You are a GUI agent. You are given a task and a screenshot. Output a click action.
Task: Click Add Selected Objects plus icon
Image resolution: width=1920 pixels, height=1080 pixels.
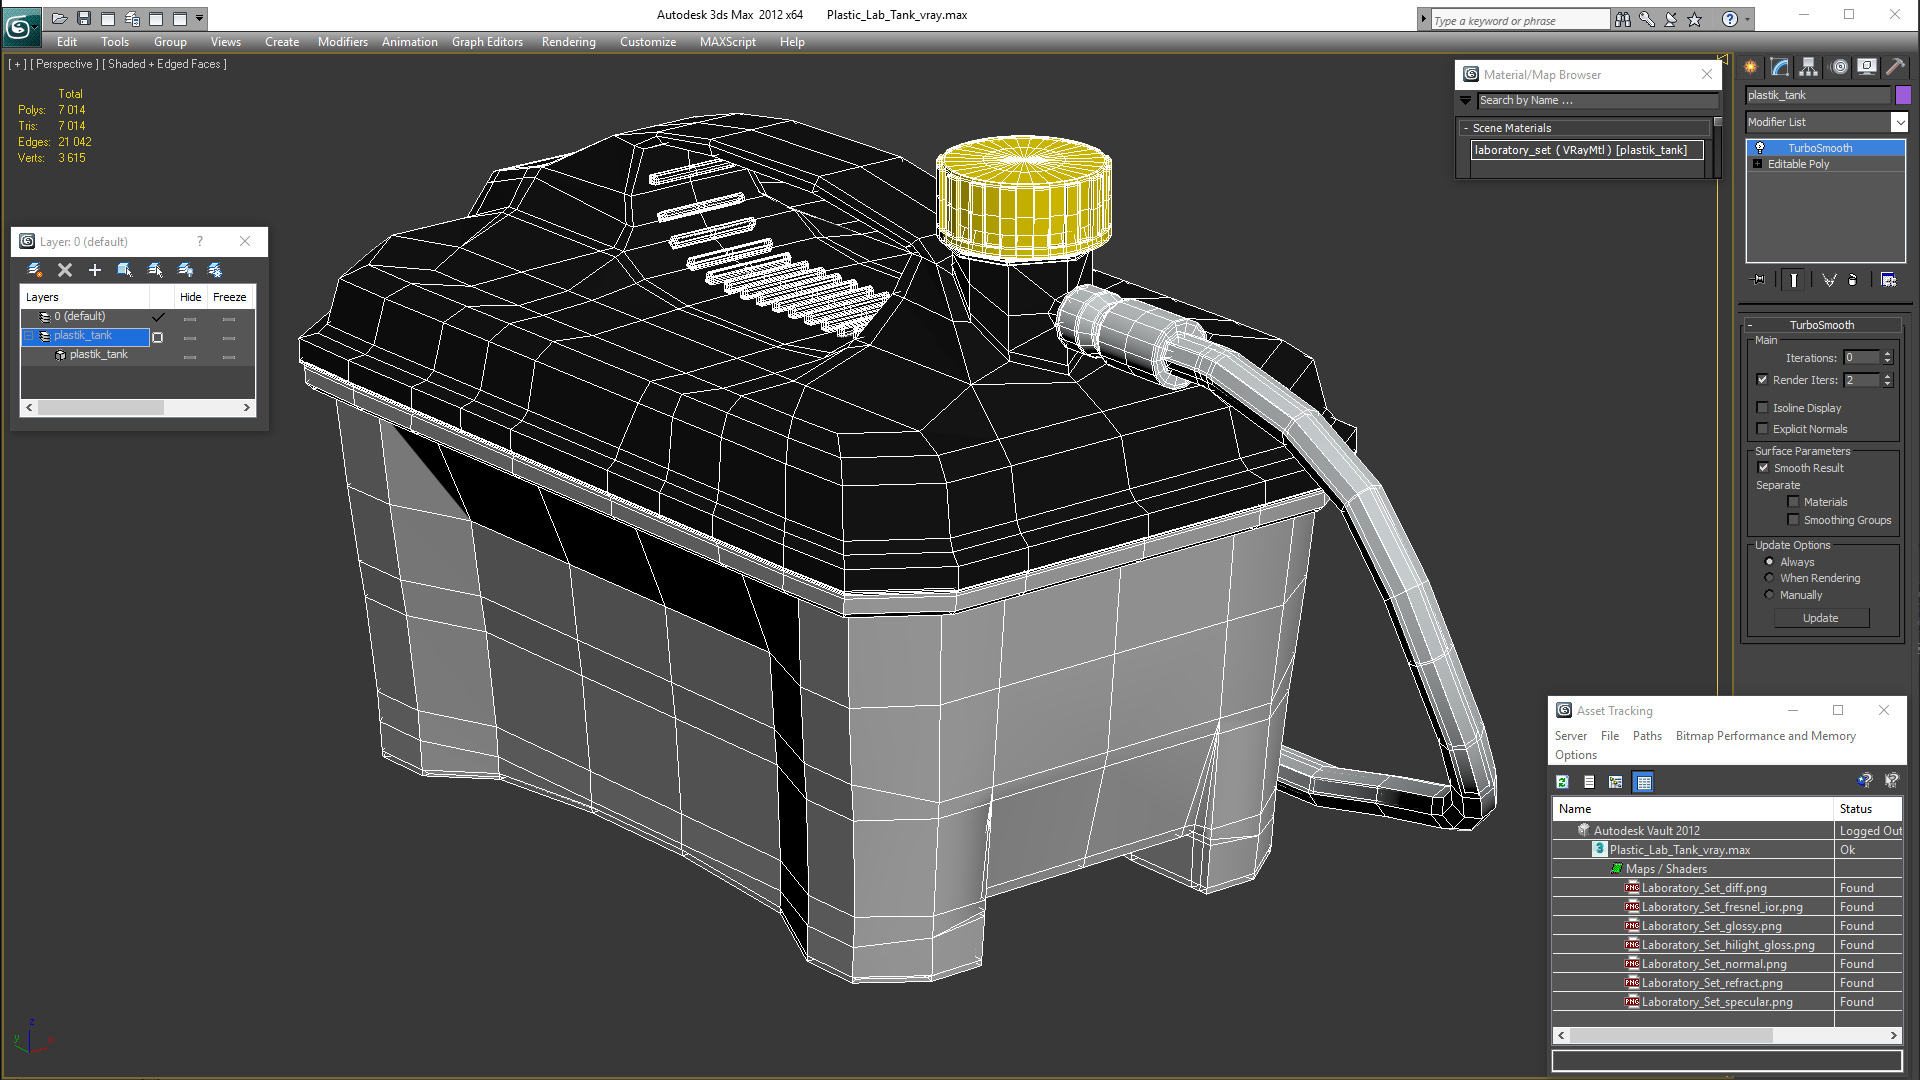95,270
